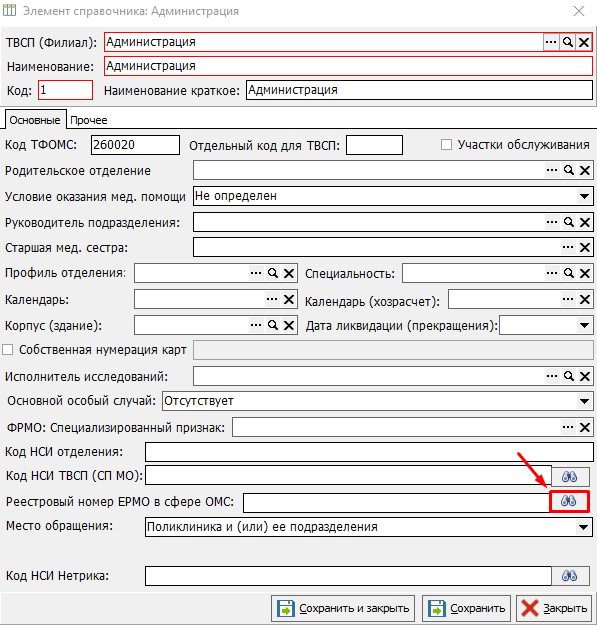Click binoculars for Реестровый номер ЕРМО

point(569,501)
